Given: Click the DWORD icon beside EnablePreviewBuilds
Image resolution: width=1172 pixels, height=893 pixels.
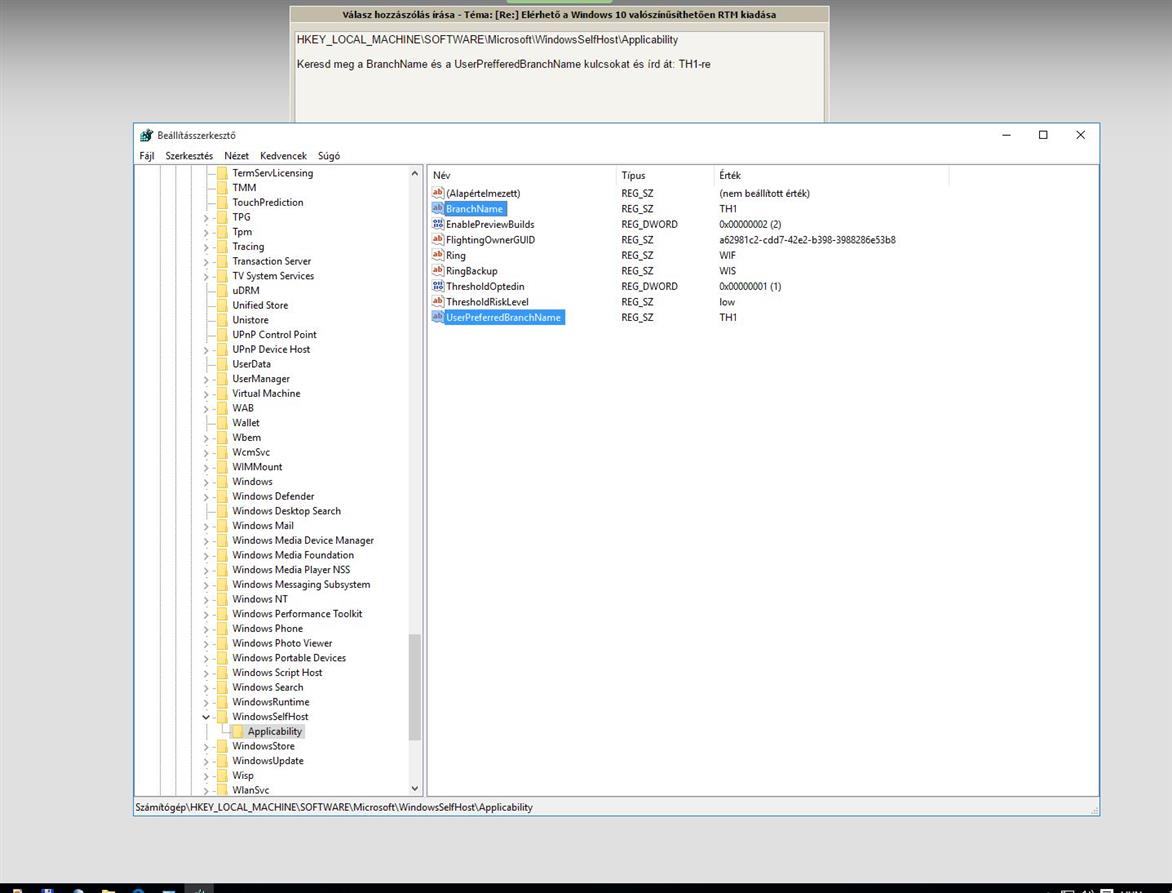Looking at the screenshot, I should click(x=438, y=224).
